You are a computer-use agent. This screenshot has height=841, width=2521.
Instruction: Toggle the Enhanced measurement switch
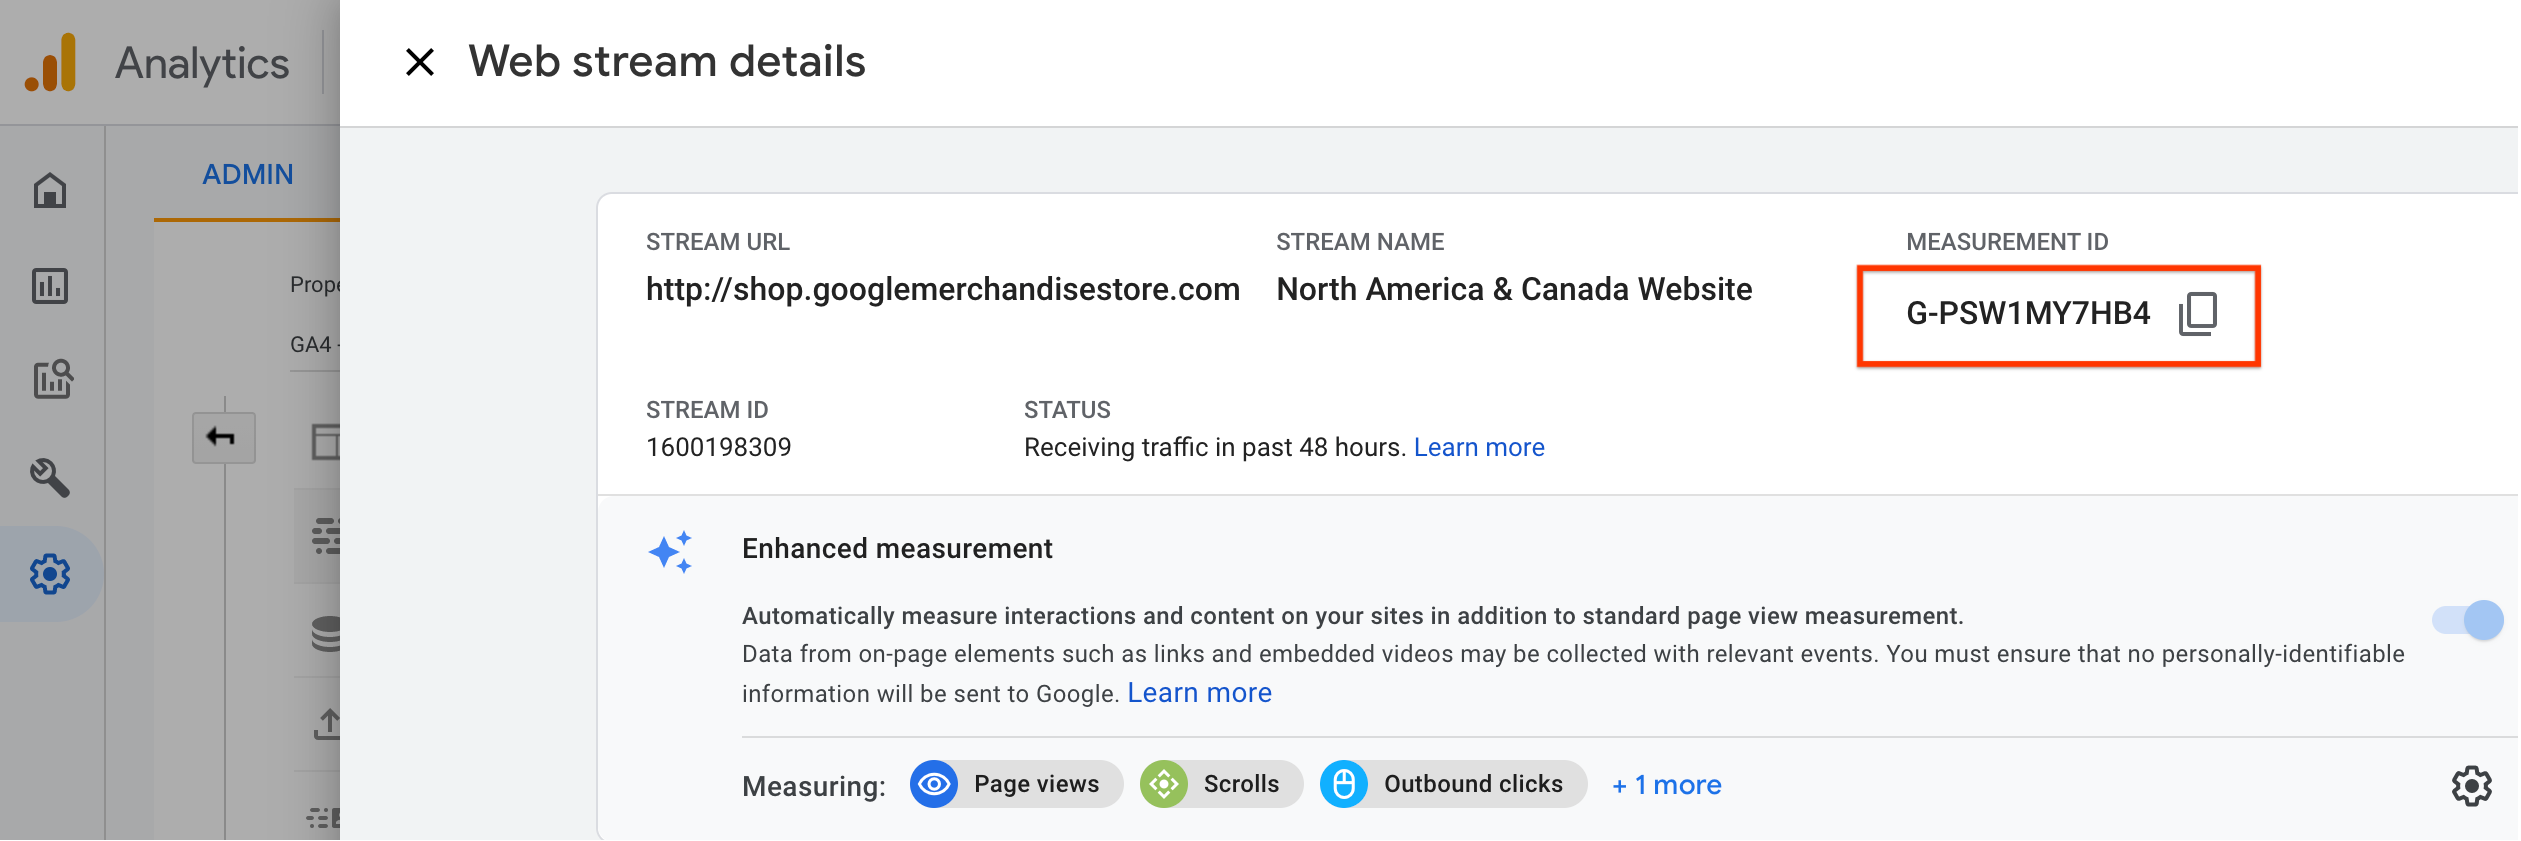(2467, 620)
